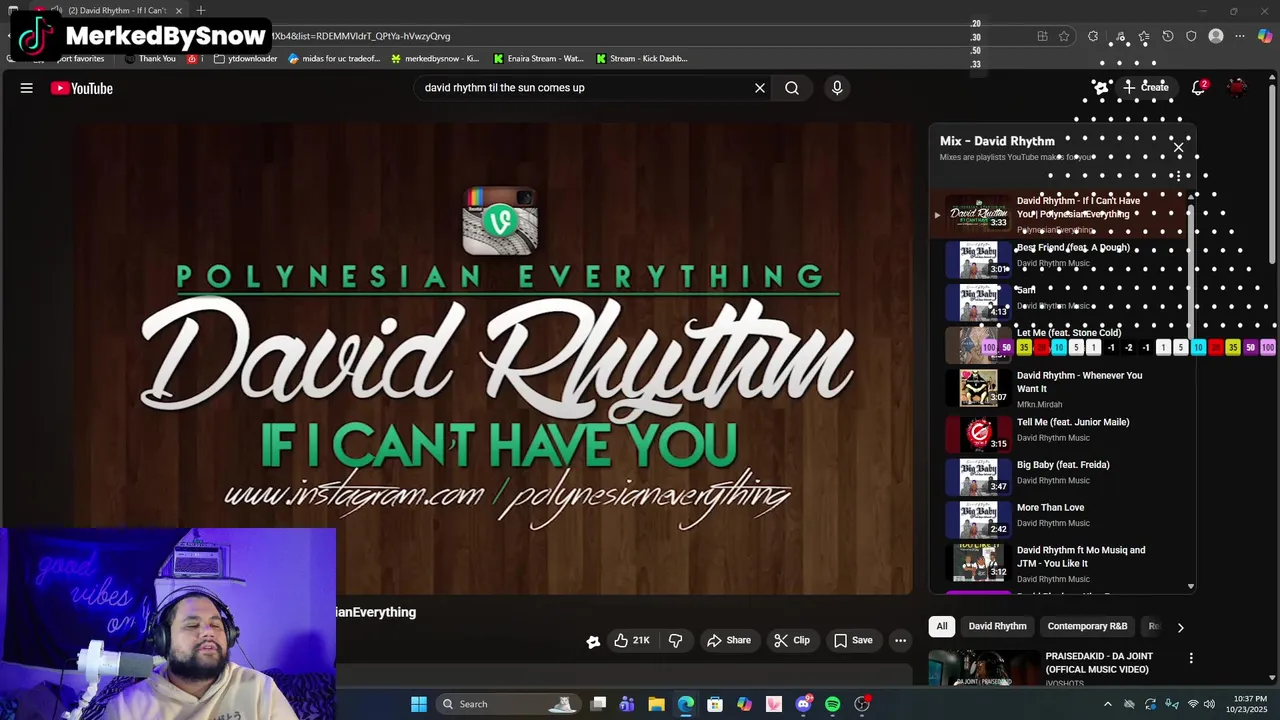Open the Big Baby (feat. Freida) thumbnail

click(x=979, y=476)
